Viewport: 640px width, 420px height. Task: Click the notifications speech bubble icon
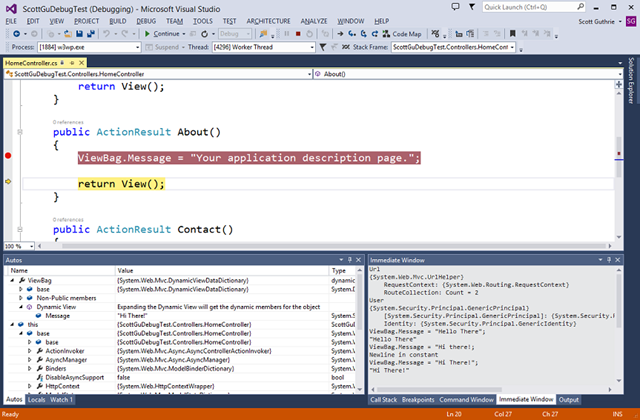(x=455, y=7)
